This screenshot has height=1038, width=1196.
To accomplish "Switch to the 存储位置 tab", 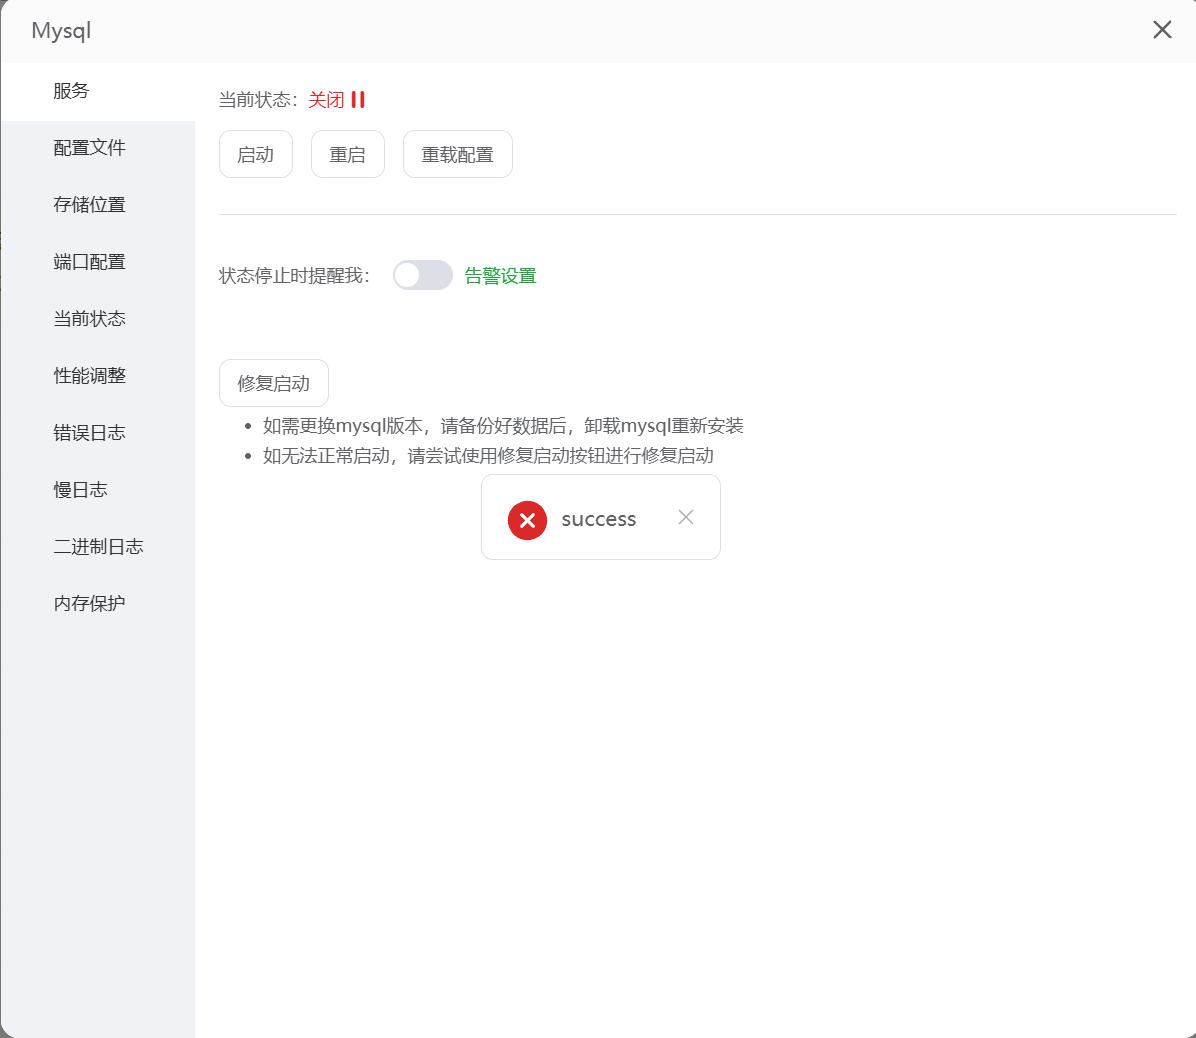I will pyautogui.click(x=90, y=205).
